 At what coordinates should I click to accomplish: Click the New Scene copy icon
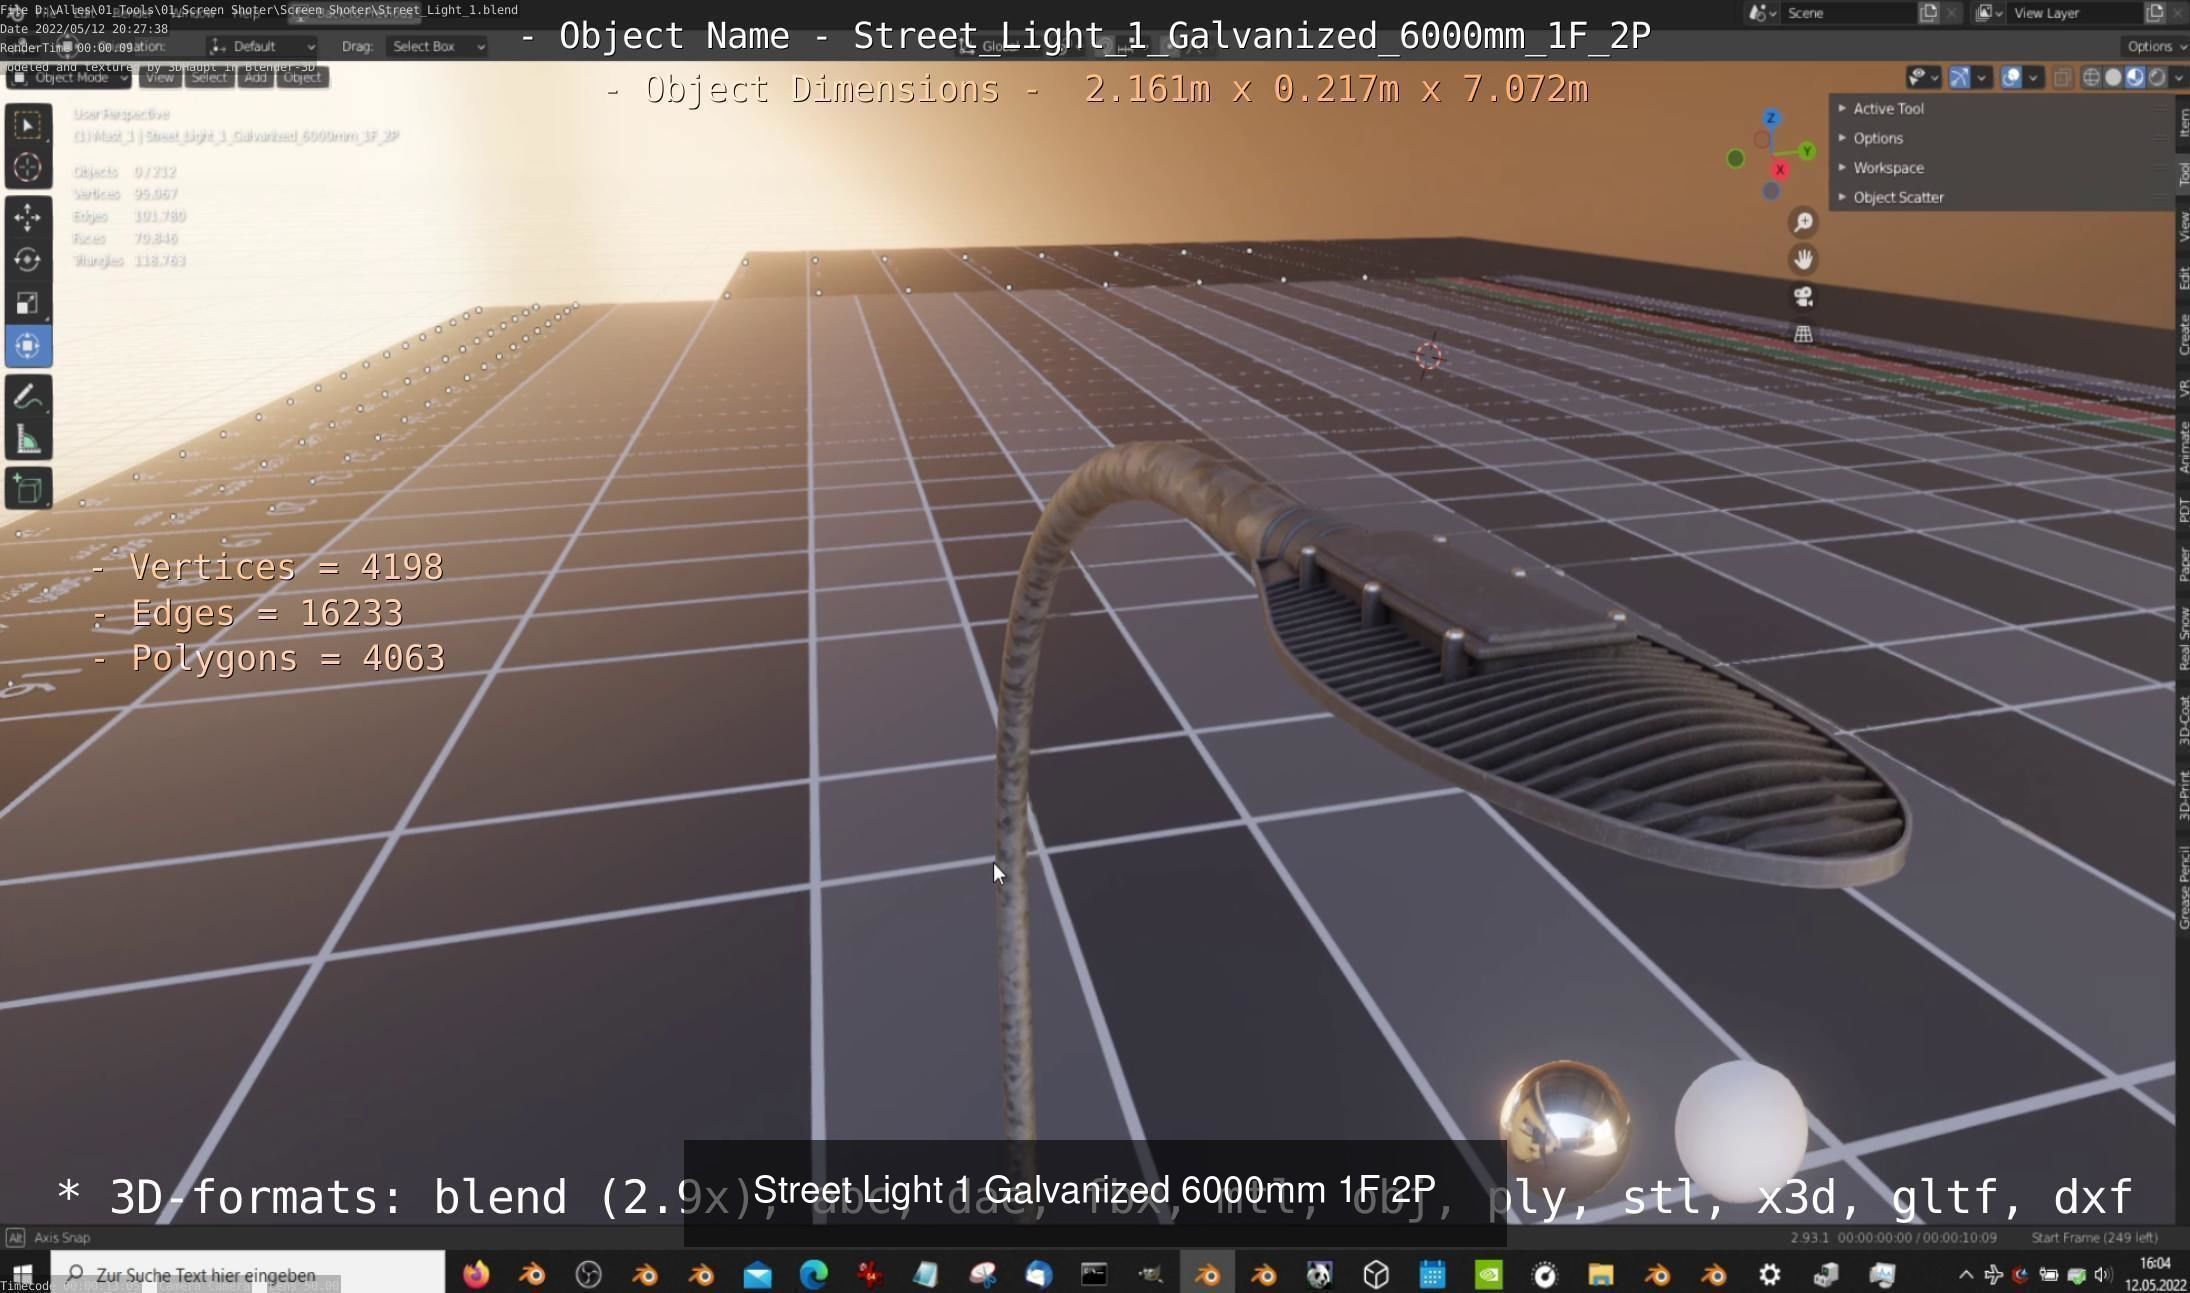click(x=1928, y=13)
